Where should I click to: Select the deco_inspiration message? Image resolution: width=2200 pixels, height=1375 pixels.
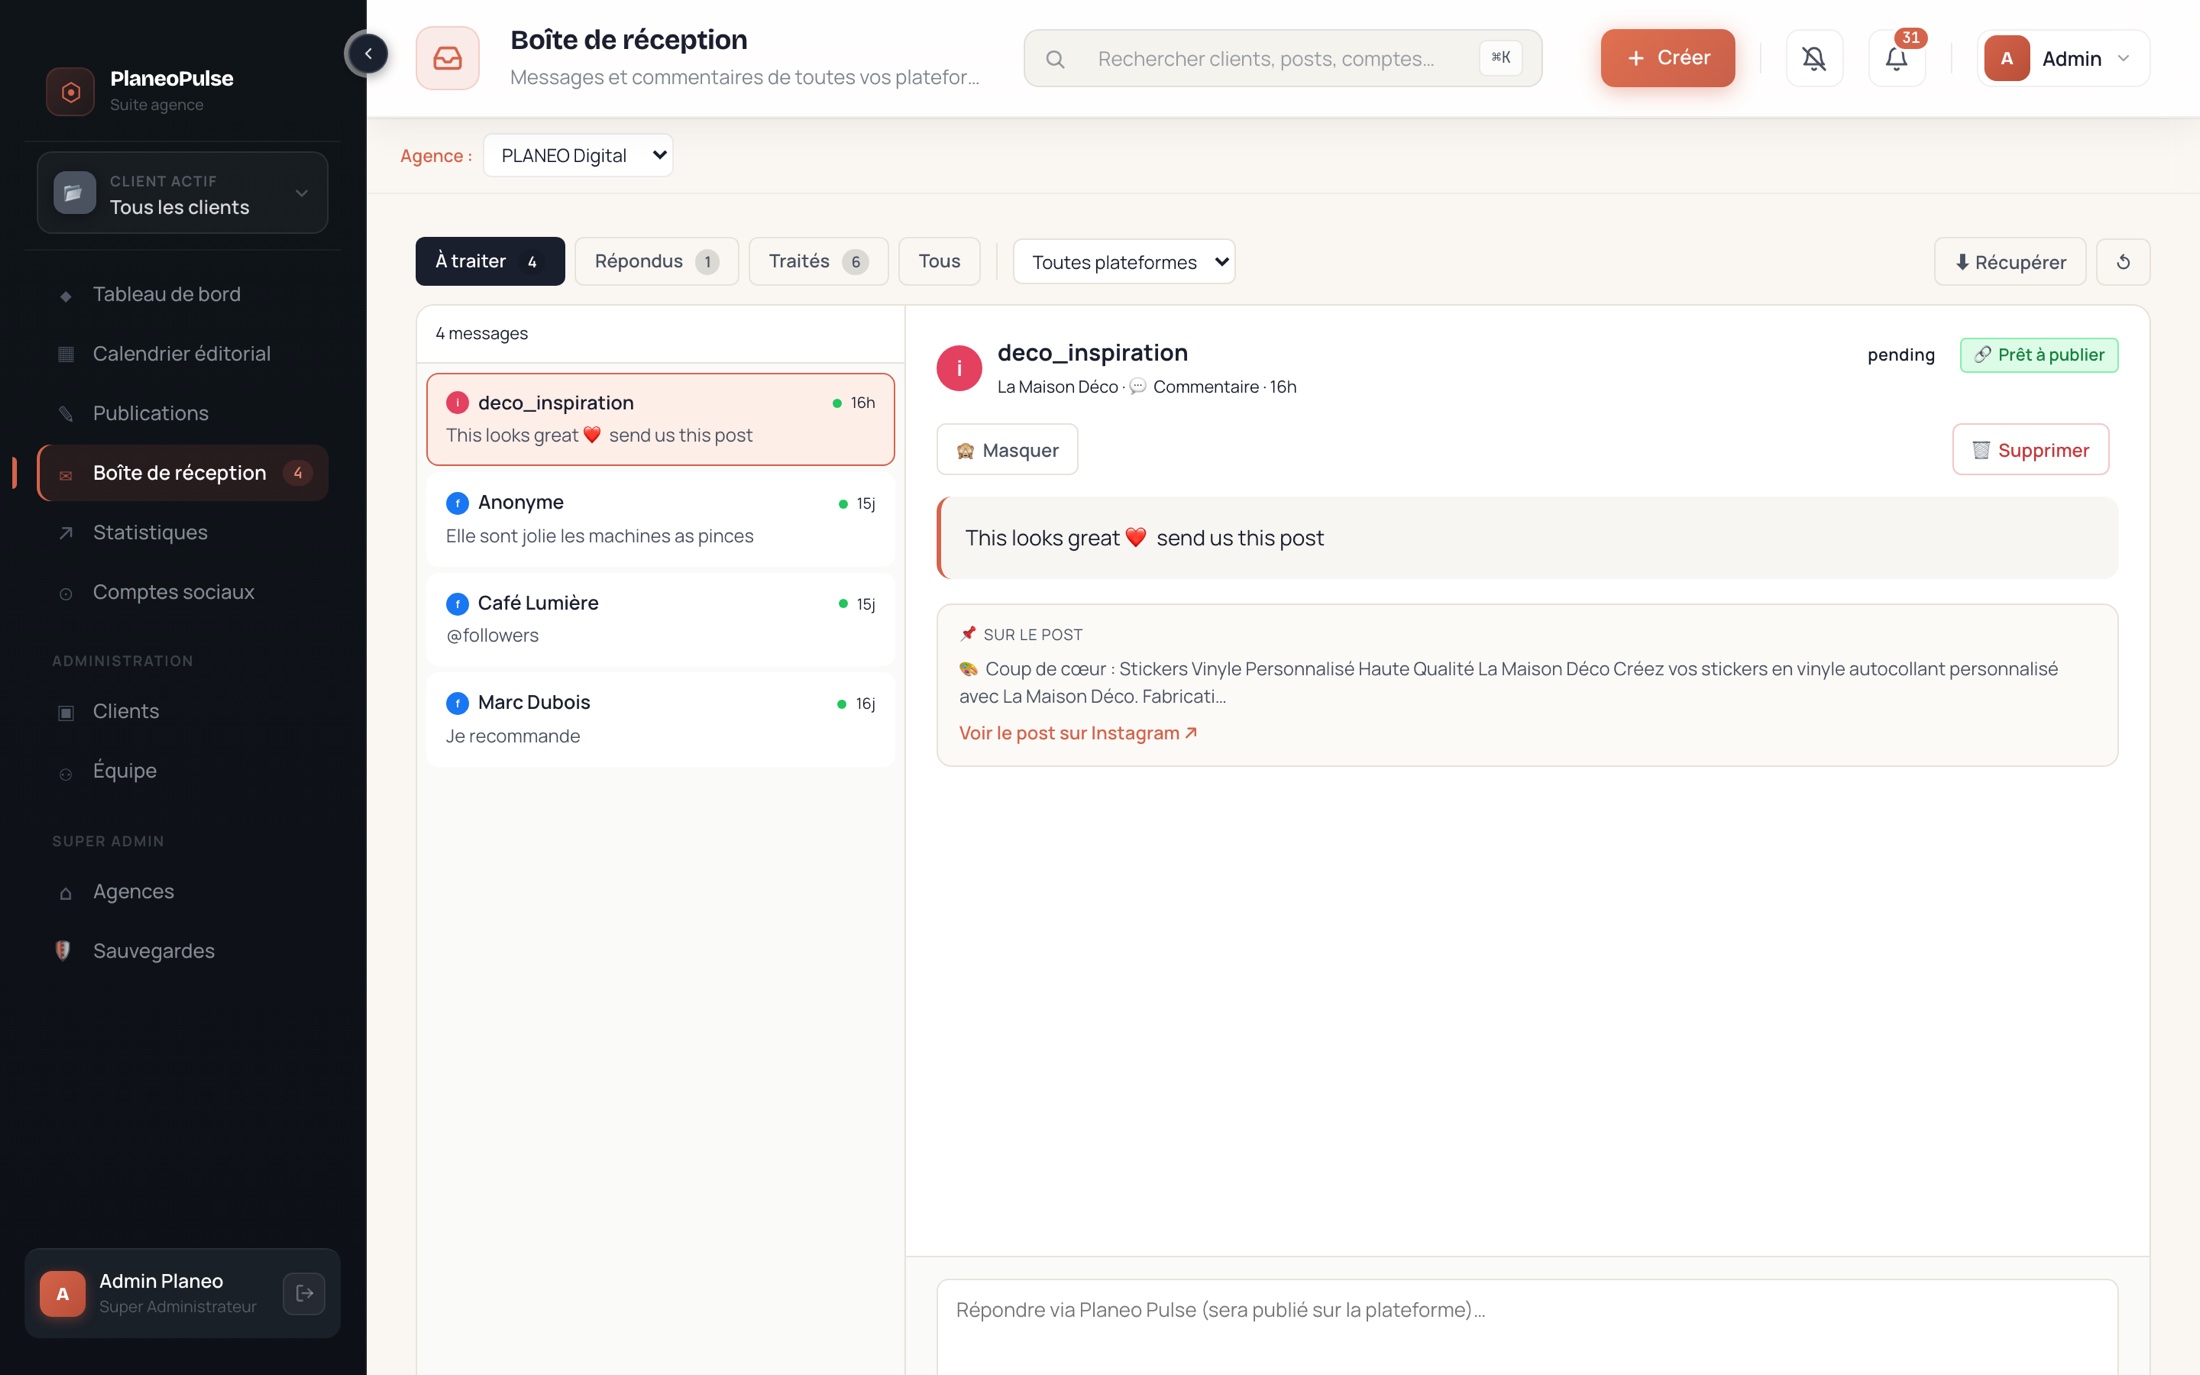pyautogui.click(x=660, y=419)
